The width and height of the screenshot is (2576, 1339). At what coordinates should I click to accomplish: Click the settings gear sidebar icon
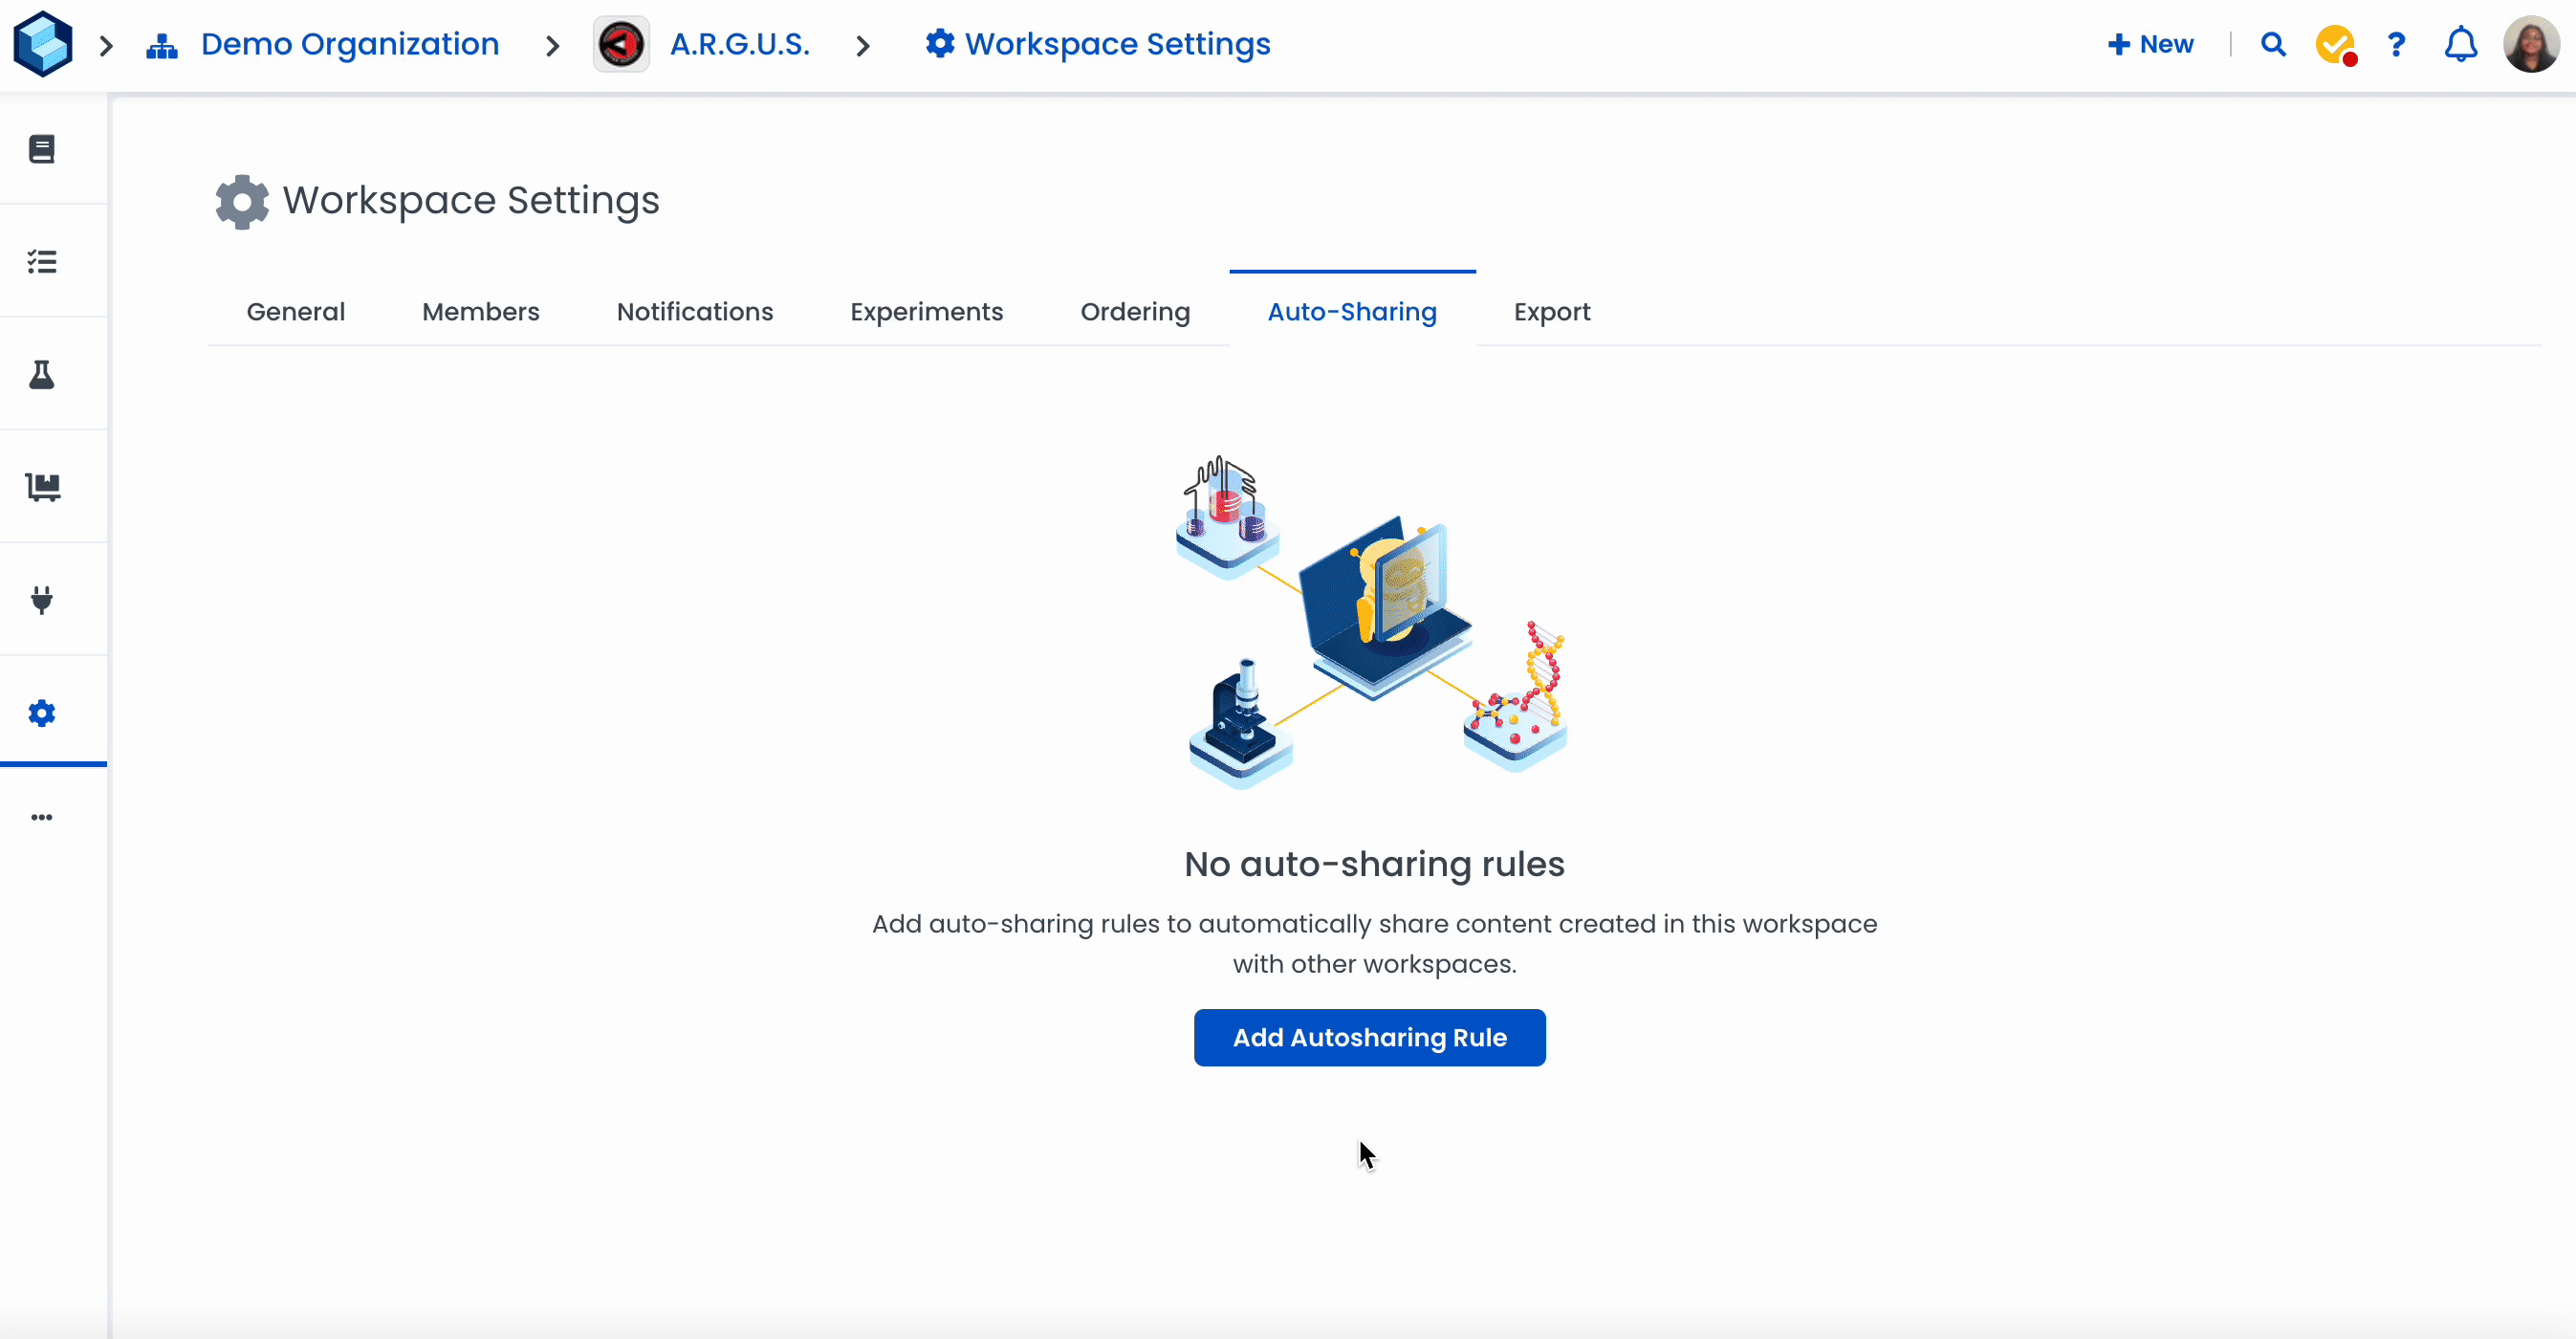pyautogui.click(x=42, y=713)
